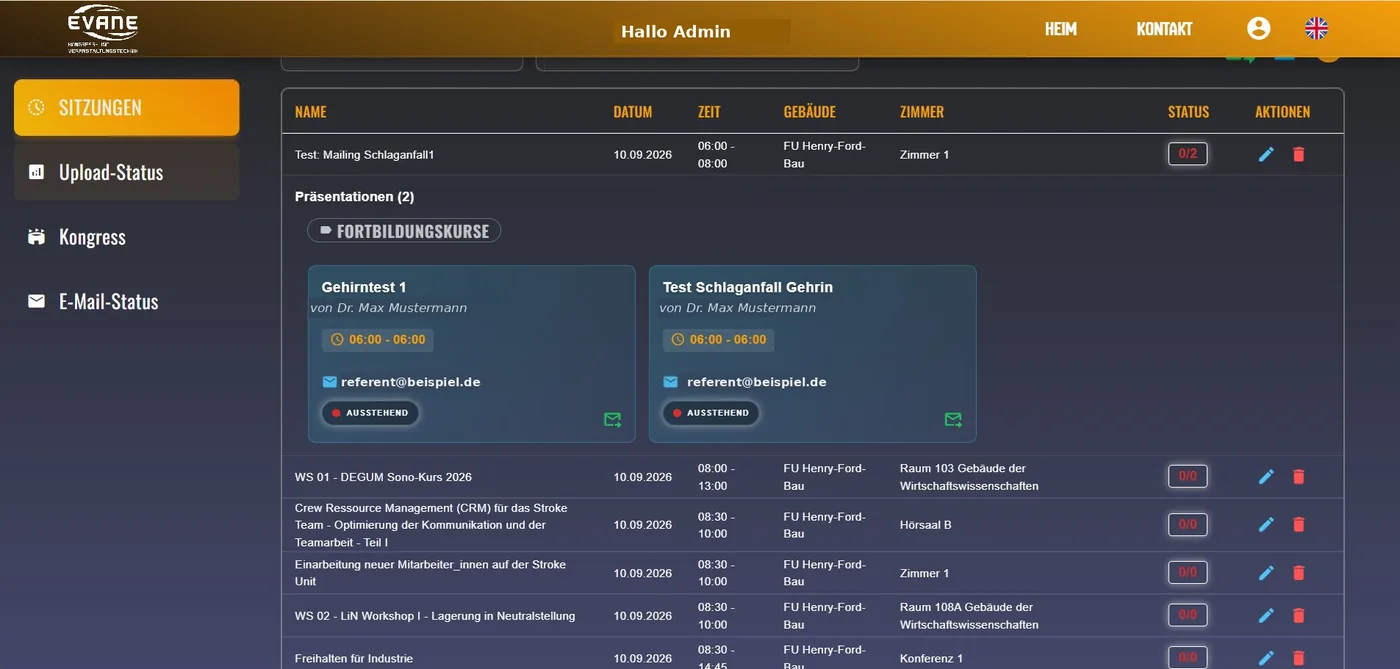Edit the Crew Ressource Management session
The height and width of the screenshot is (669, 1400).
point(1266,524)
